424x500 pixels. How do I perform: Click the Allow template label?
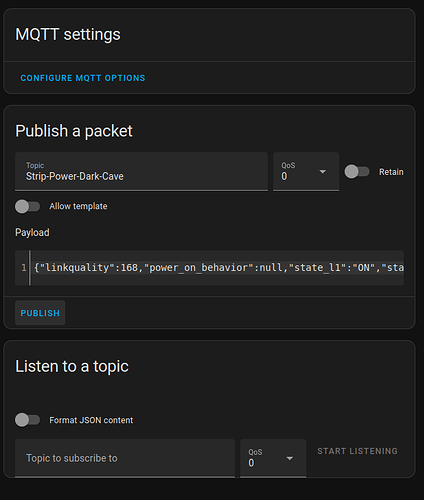click(78, 206)
